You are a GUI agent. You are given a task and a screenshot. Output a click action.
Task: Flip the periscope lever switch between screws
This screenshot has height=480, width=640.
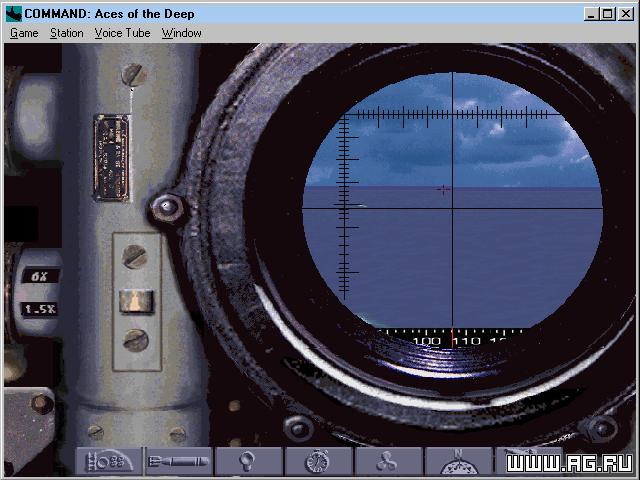pyautogui.click(x=136, y=301)
